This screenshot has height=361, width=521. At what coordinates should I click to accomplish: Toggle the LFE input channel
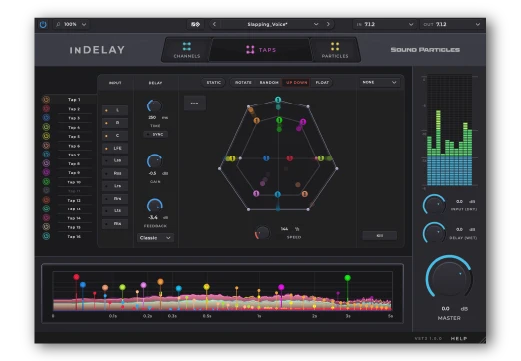pos(115,148)
